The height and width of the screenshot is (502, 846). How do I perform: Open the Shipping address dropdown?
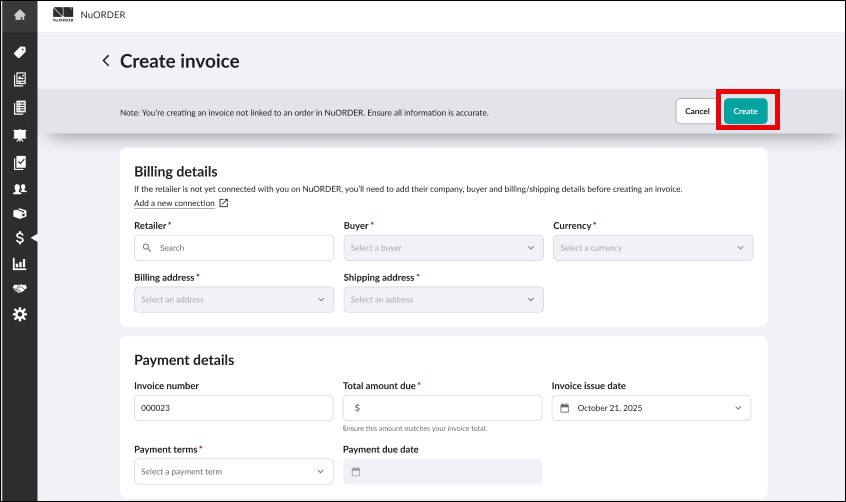443,300
